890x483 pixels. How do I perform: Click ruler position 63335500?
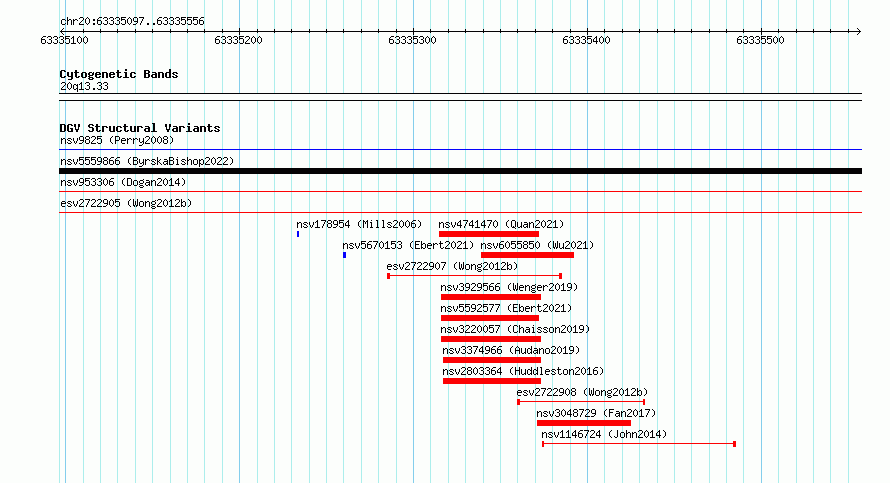click(760, 40)
